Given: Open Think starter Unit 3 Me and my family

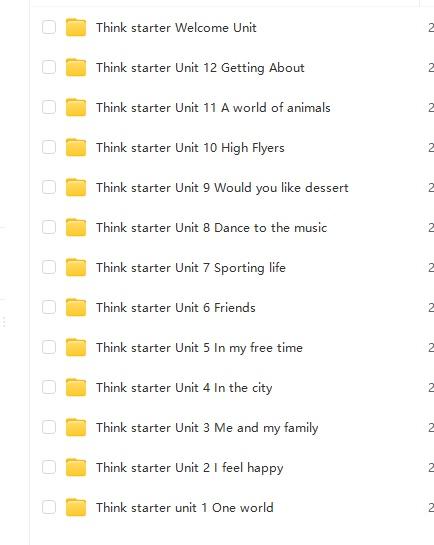Looking at the screenshot, I should pos(207,428).
